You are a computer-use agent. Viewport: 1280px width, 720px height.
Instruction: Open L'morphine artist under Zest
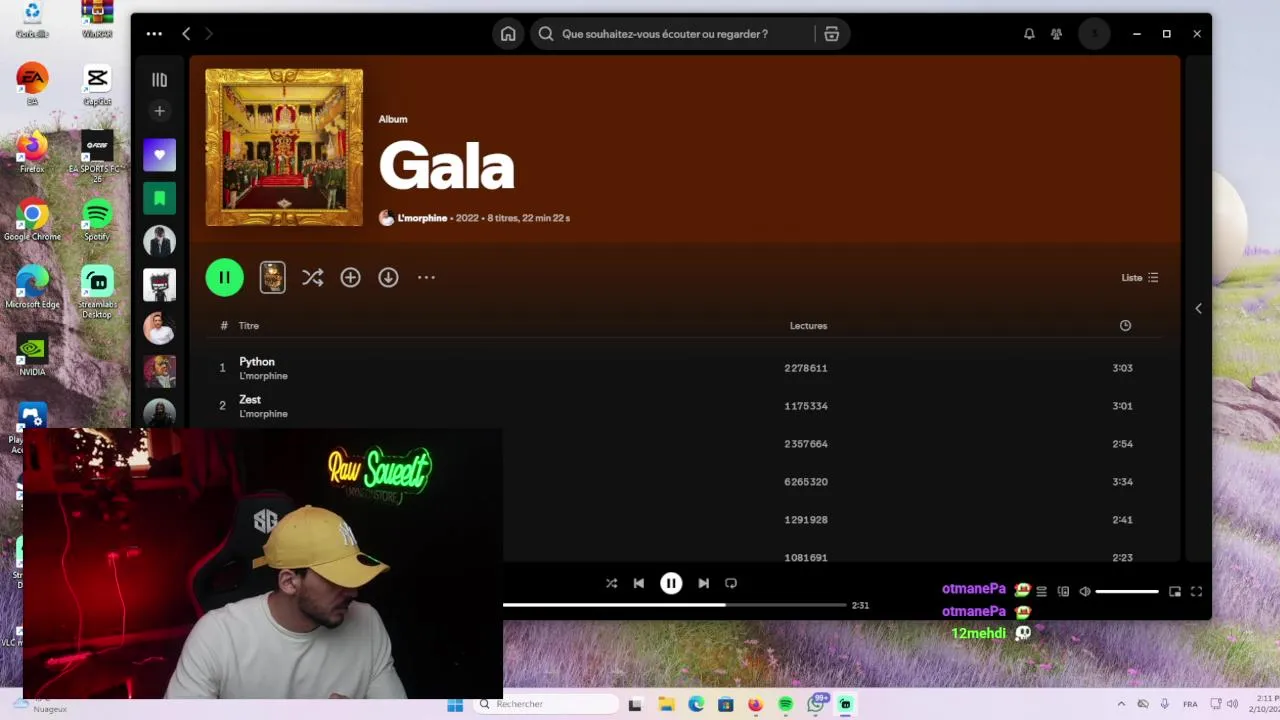[x=263, y=414]
